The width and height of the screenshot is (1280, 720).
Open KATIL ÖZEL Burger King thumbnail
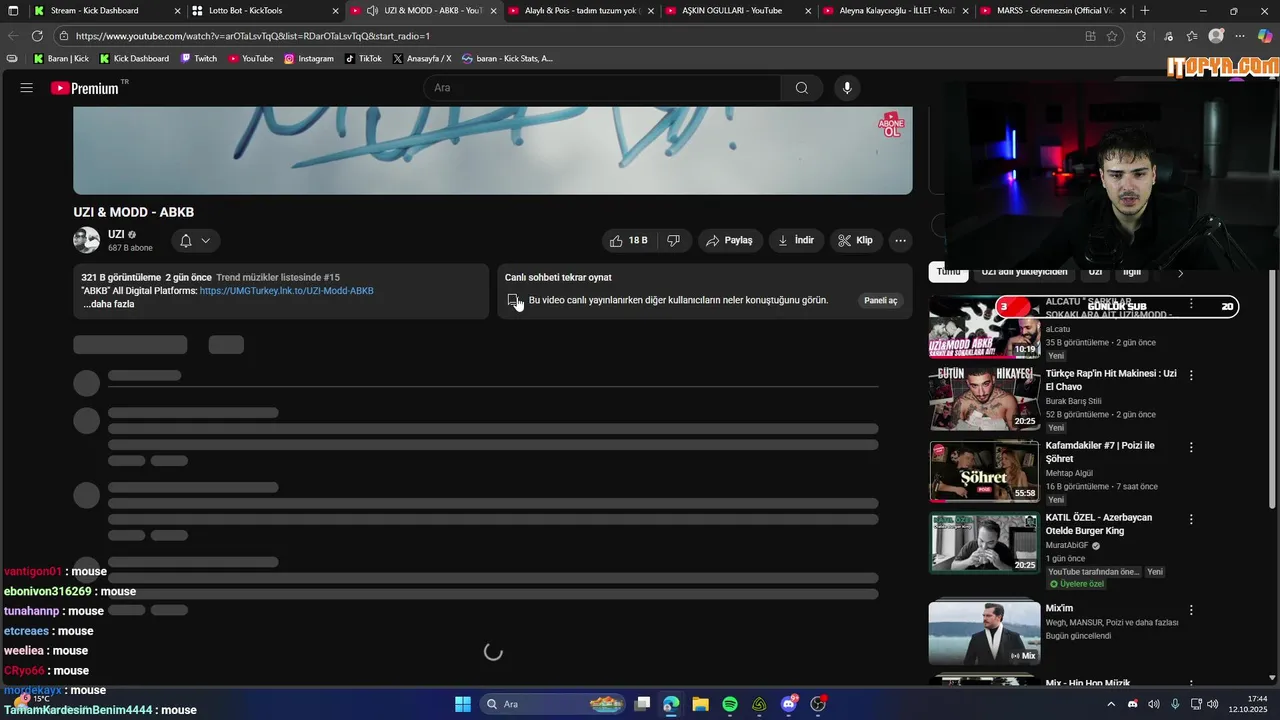coord(984,544)
